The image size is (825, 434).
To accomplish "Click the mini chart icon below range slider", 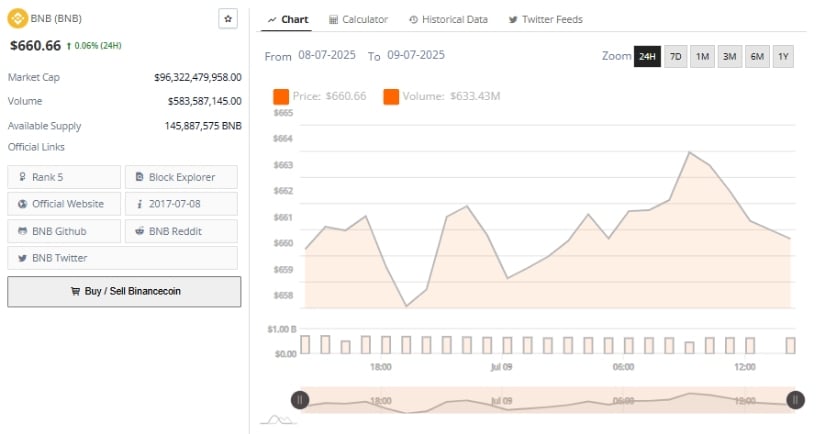I will tap(278, 420).
